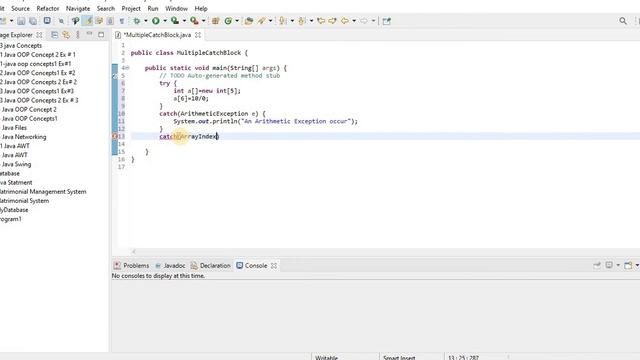The width and height of the screenshot is (640, 360).
Task: Click the code line 'a[6]=10/0;'
Action: [191, 98]
